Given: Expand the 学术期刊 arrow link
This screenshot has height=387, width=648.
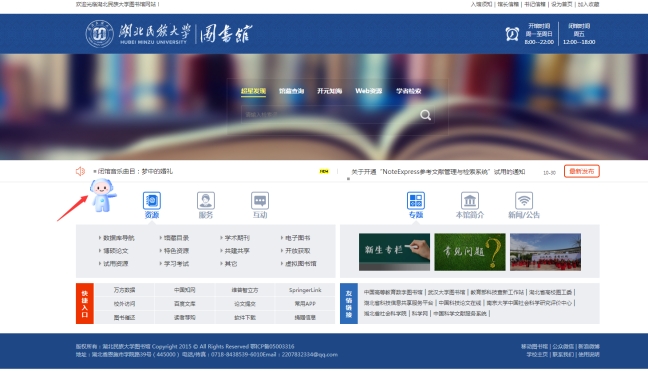Looking at the screenshot, I should point(235,238).
